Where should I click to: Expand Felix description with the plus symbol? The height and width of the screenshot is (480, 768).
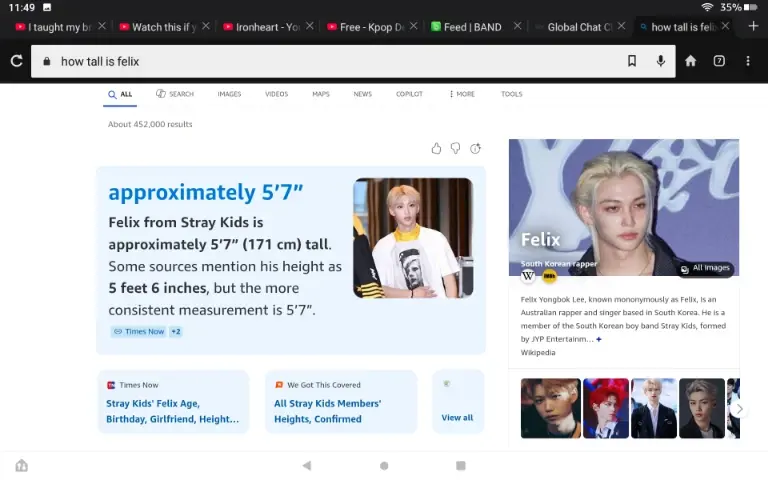click(599, 339)
